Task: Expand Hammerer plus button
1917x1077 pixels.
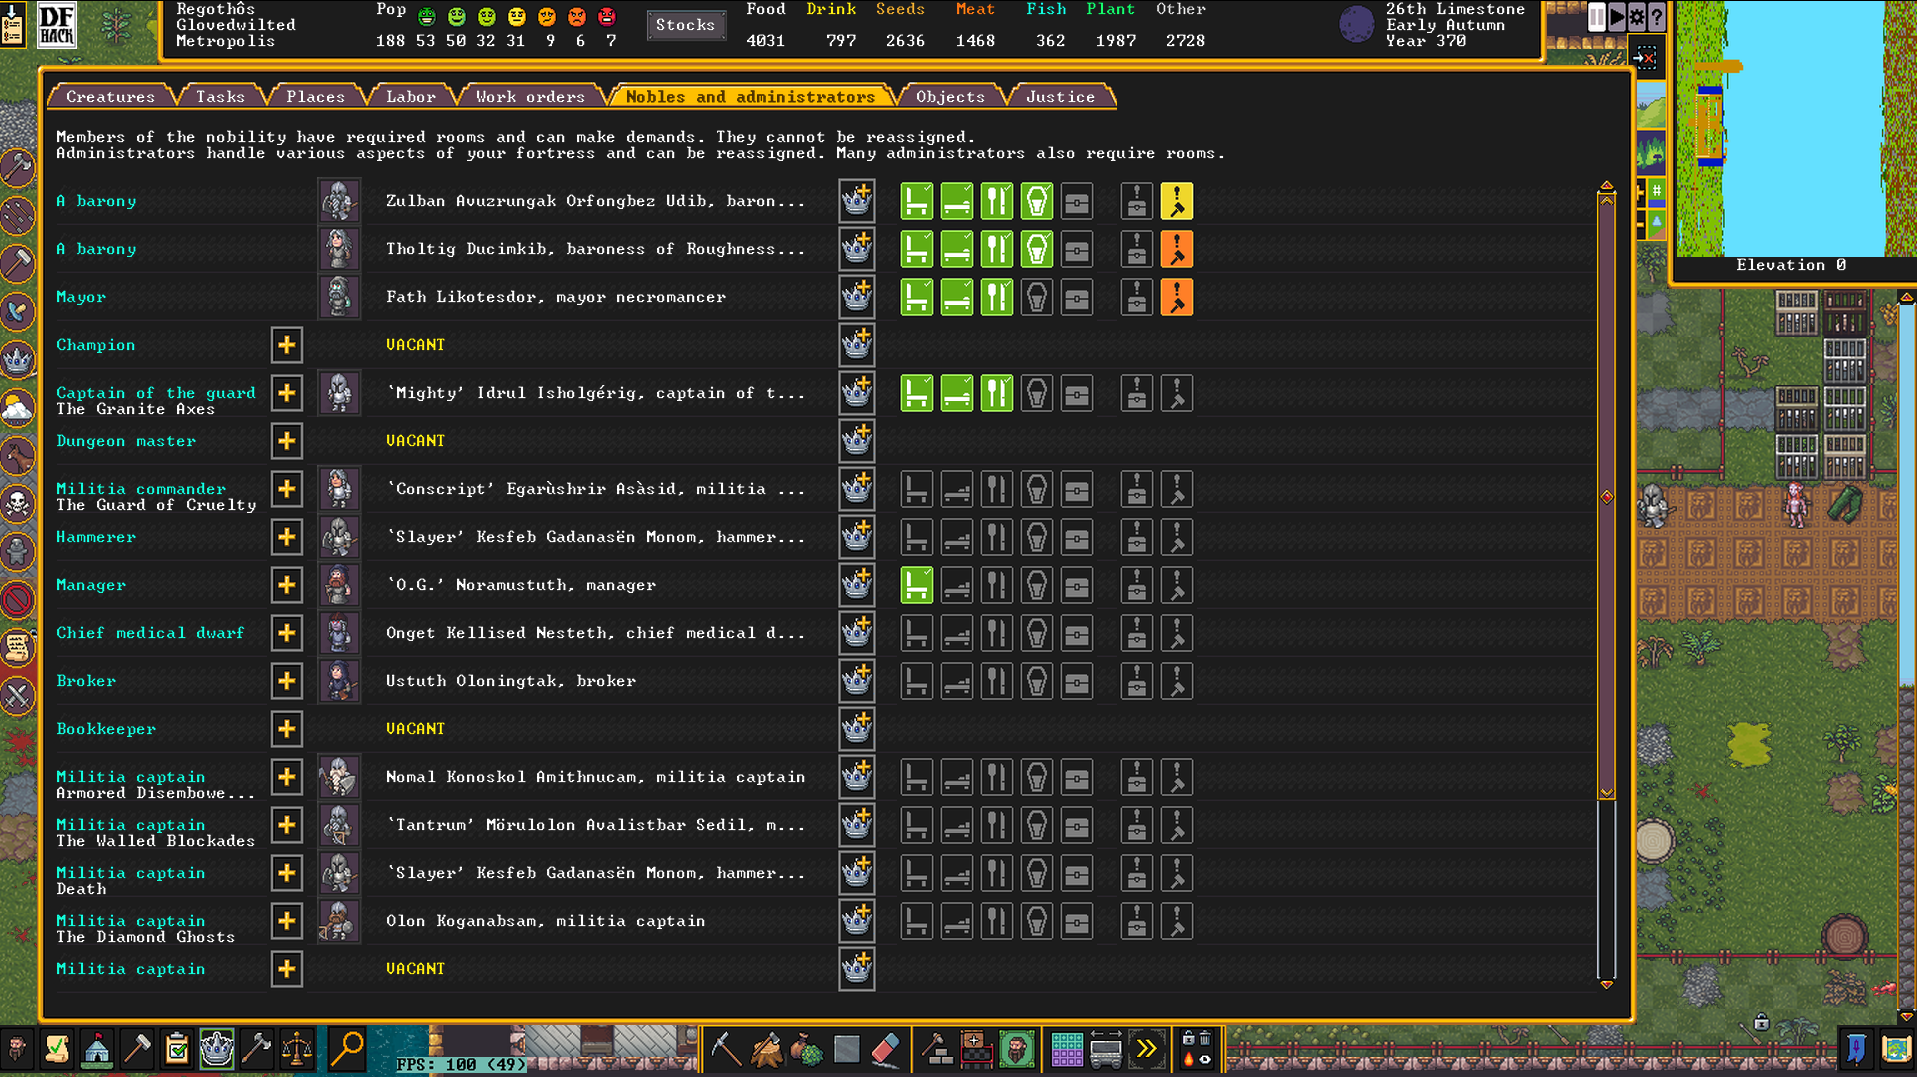Action: (x=287, y=537)
